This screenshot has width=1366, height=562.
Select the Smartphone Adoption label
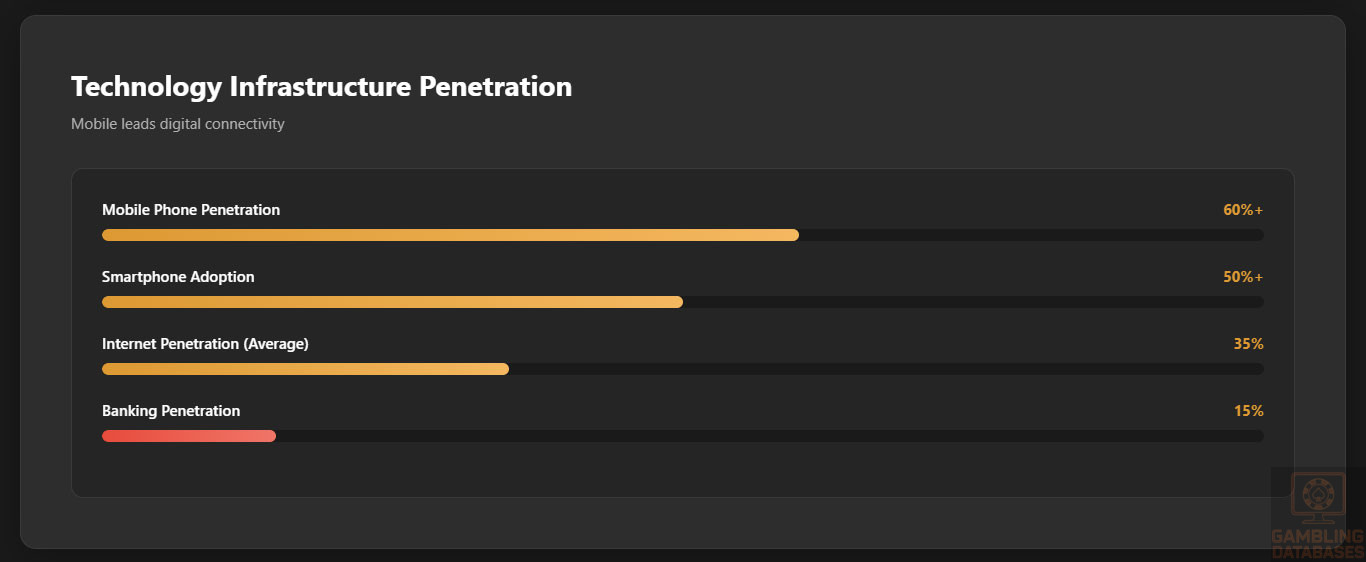click(178, 277)
